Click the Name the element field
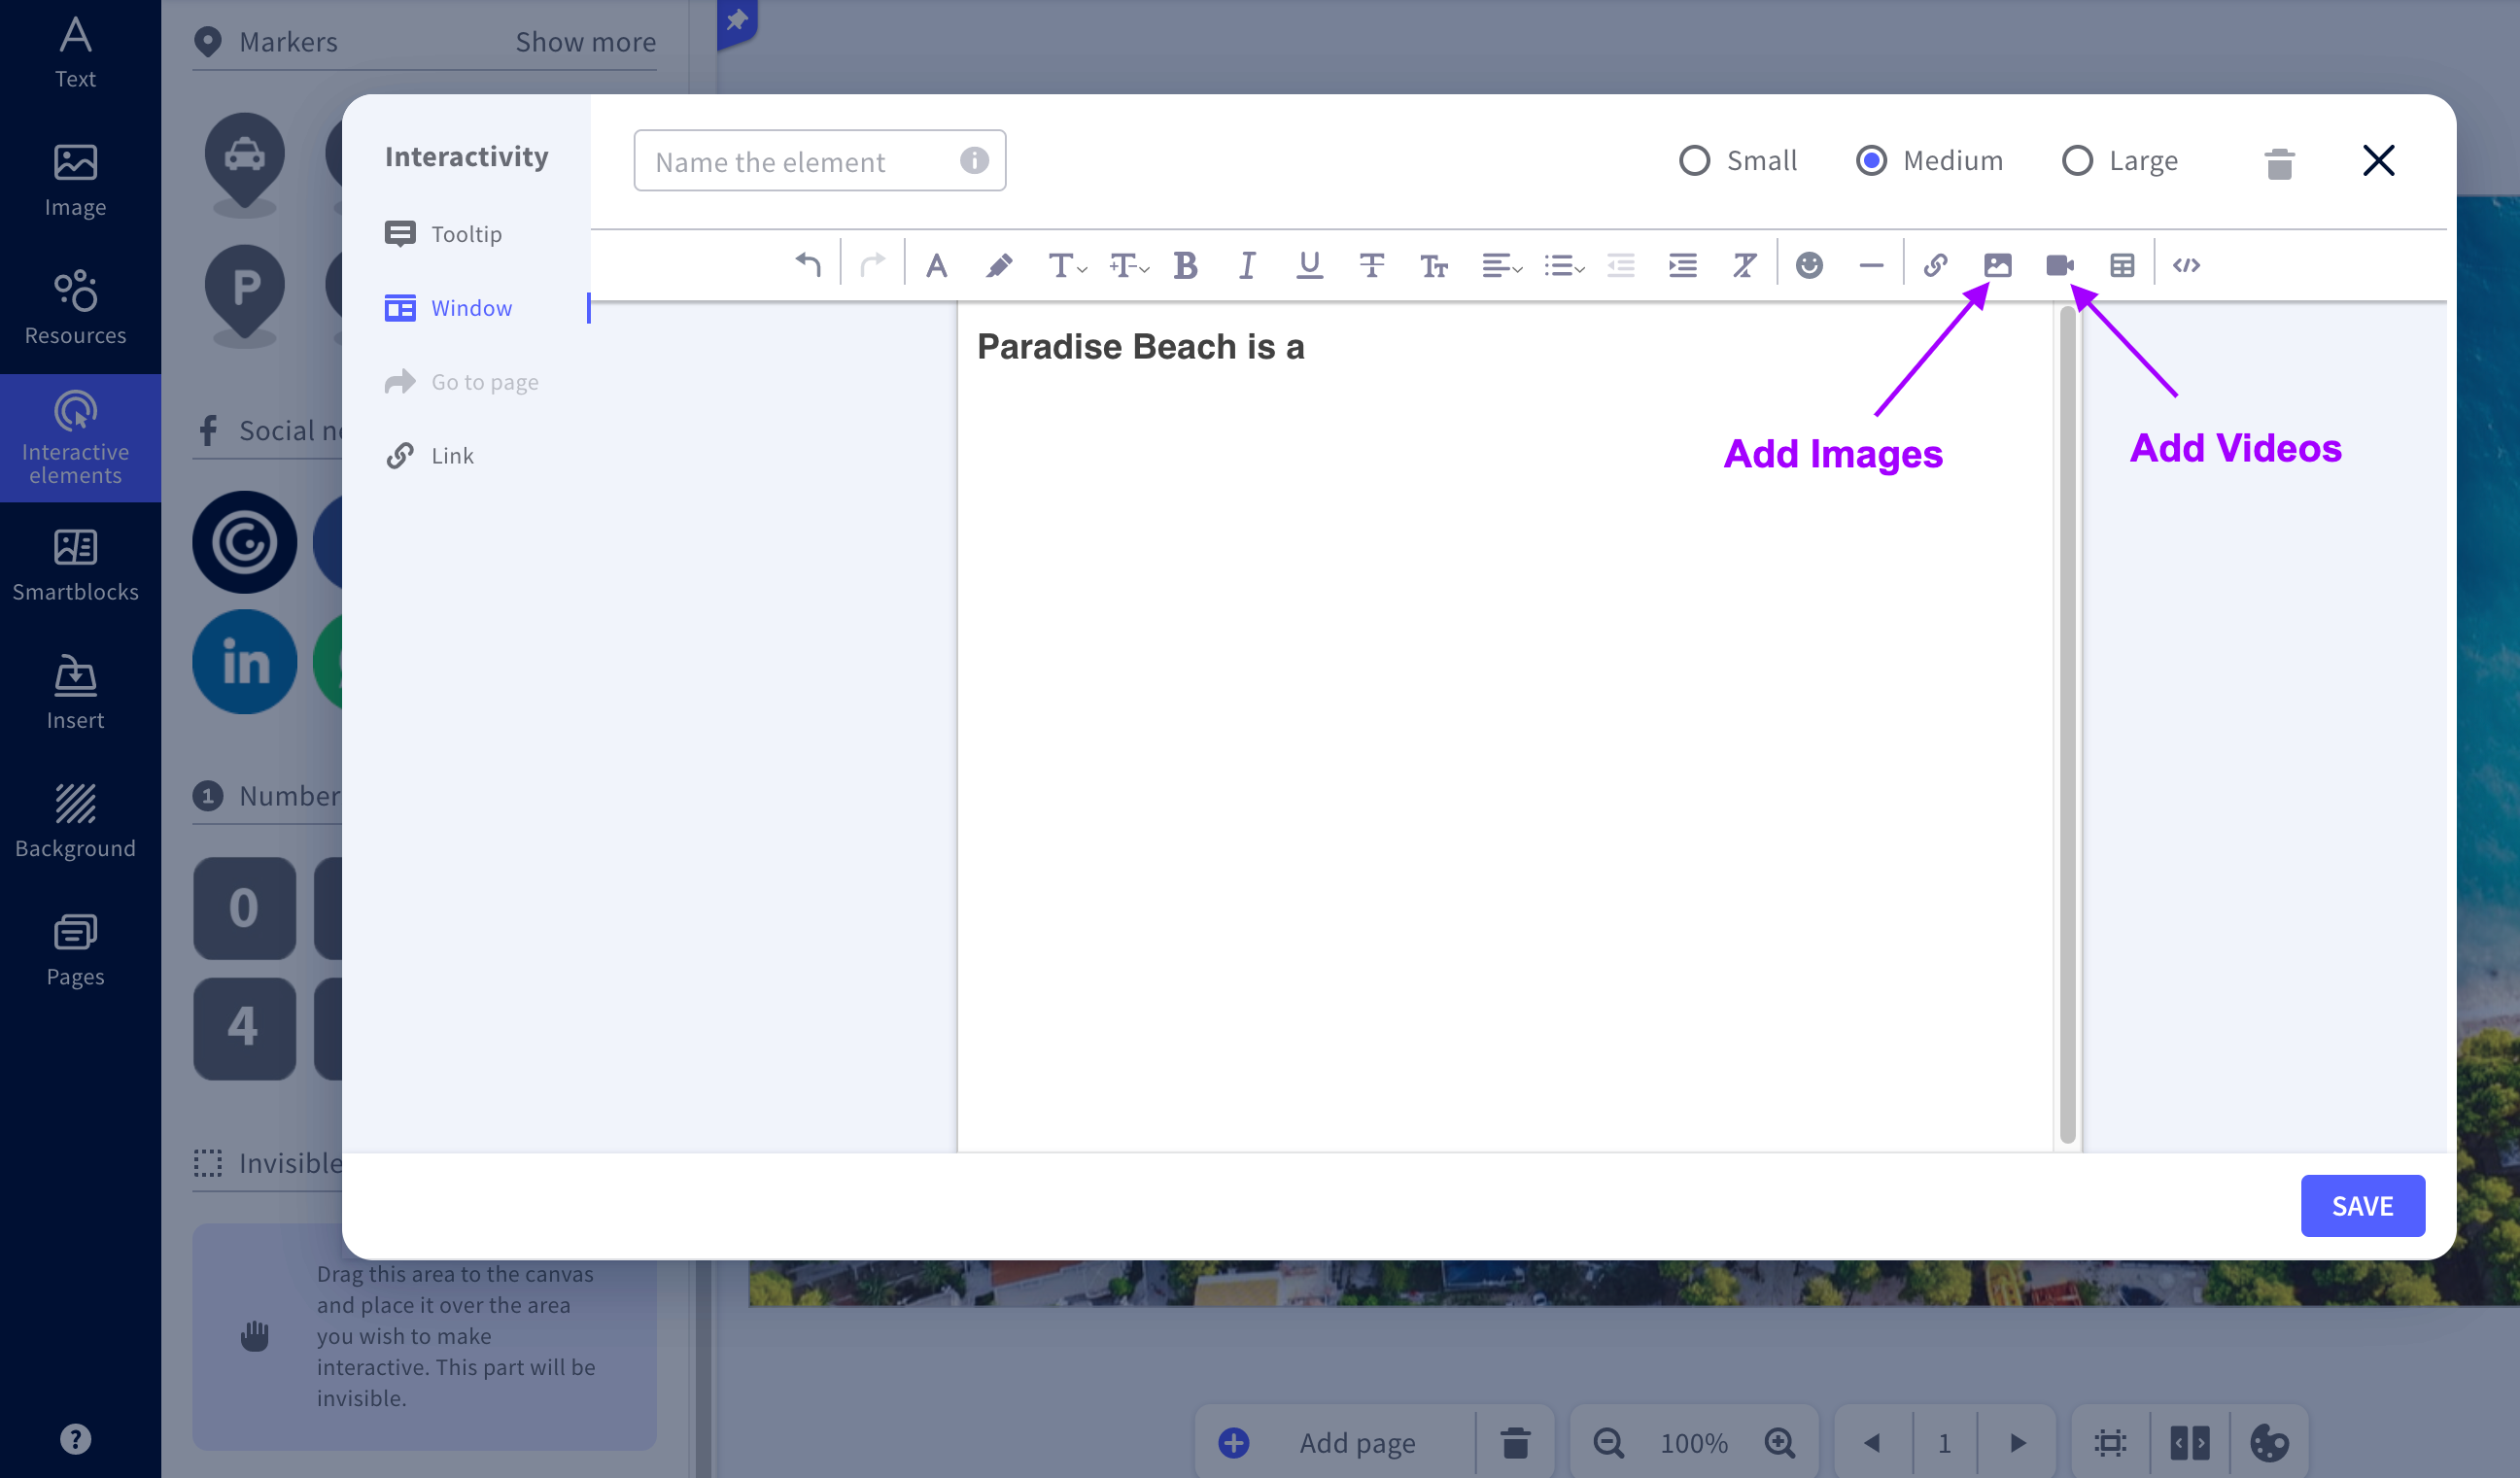Screen dimensions: 2520x1478 [x=800, y=161]
